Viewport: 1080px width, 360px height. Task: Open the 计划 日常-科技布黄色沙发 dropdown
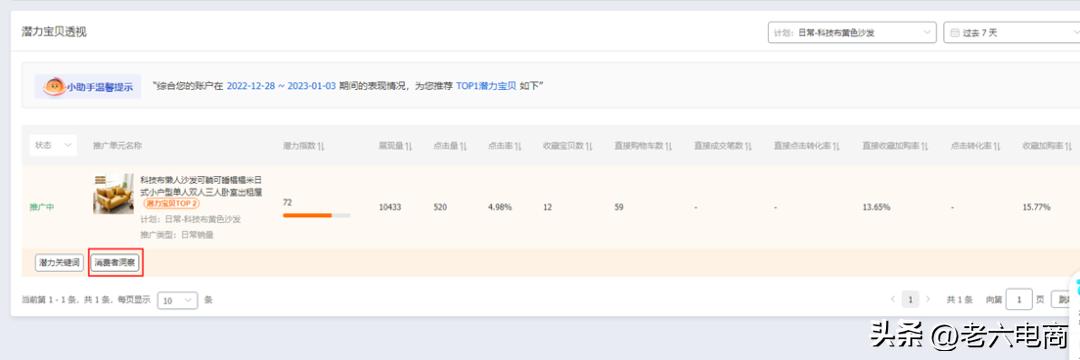852,32
